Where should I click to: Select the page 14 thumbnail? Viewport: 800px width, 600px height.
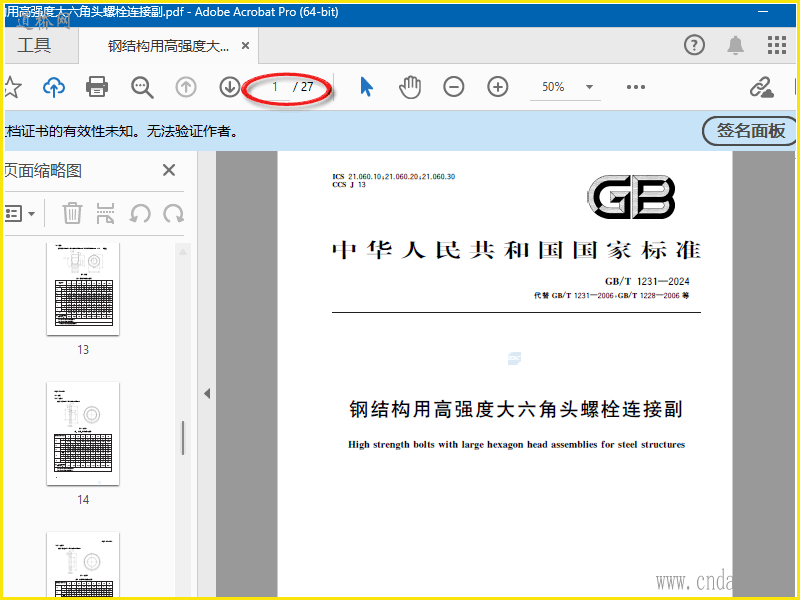point(83,433)
